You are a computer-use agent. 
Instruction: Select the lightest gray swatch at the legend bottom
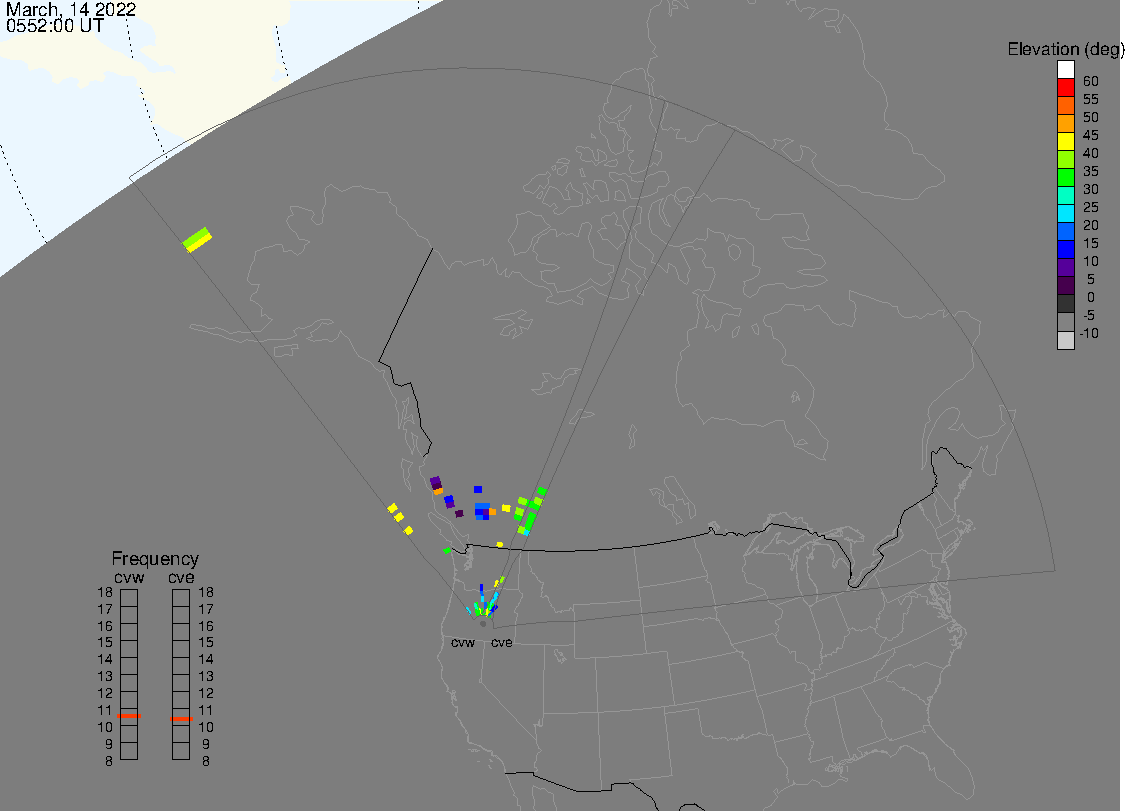click(1065, 340)
